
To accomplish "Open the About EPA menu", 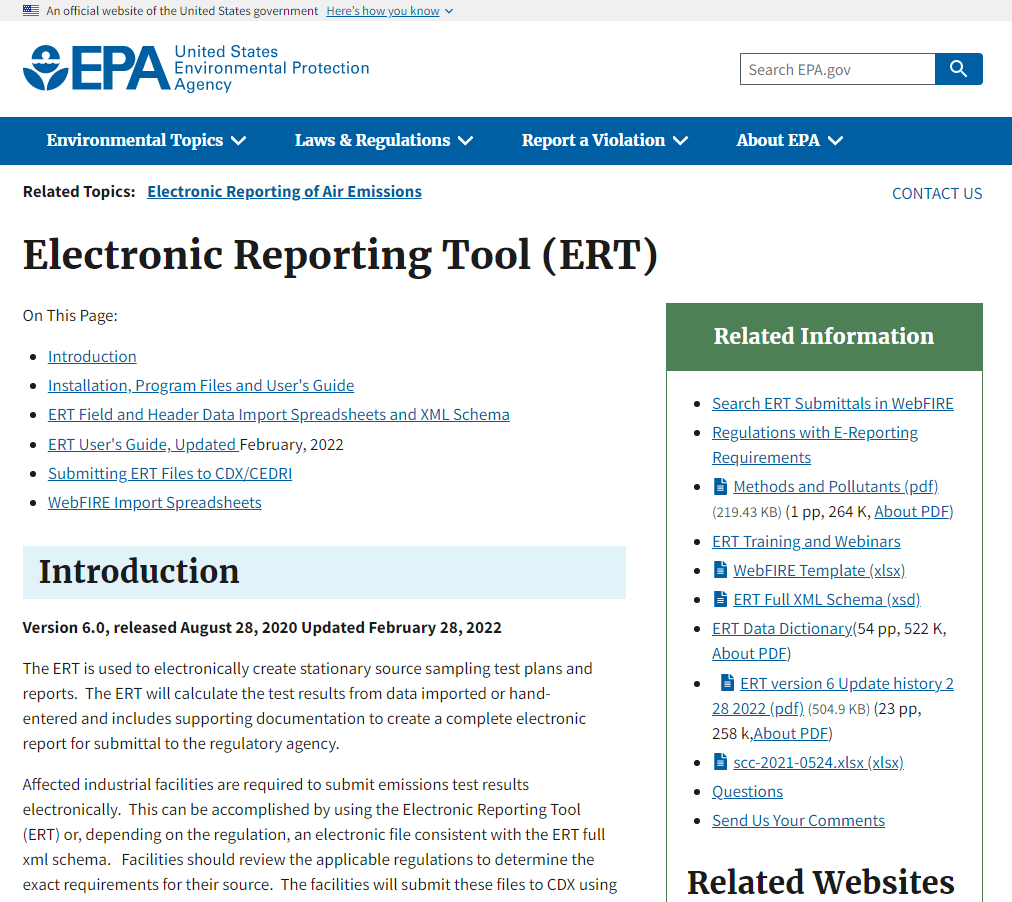I will 790,141.
